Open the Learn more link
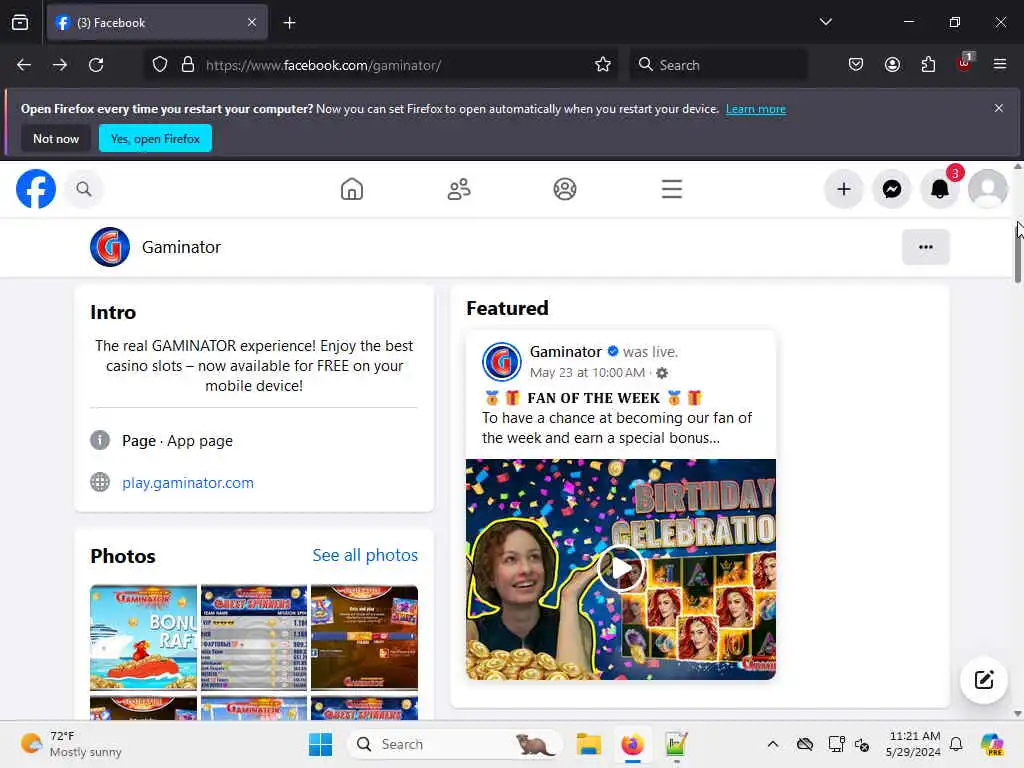This screenshot has height=768, width=1024. (756, 109)
